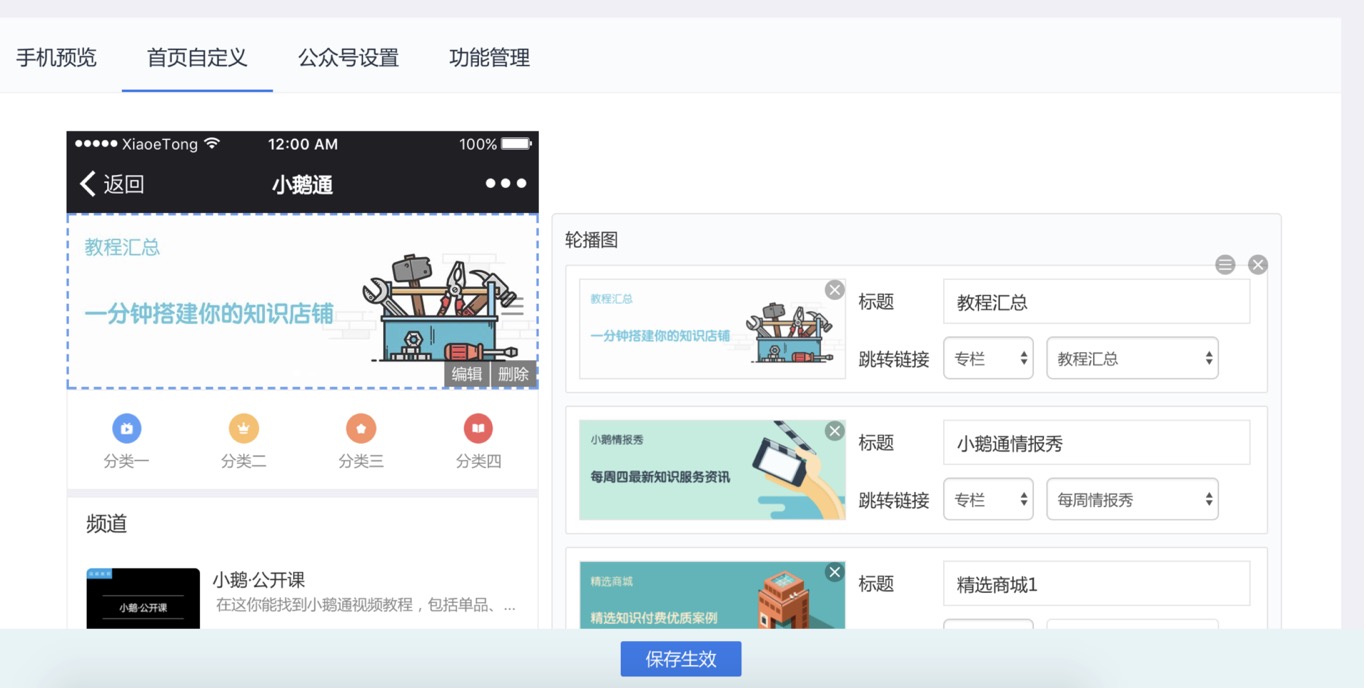1366x698 pixels.
Task: Click the 教程汇总 carousel thumbnail image
Action: [x=712, y=329]
